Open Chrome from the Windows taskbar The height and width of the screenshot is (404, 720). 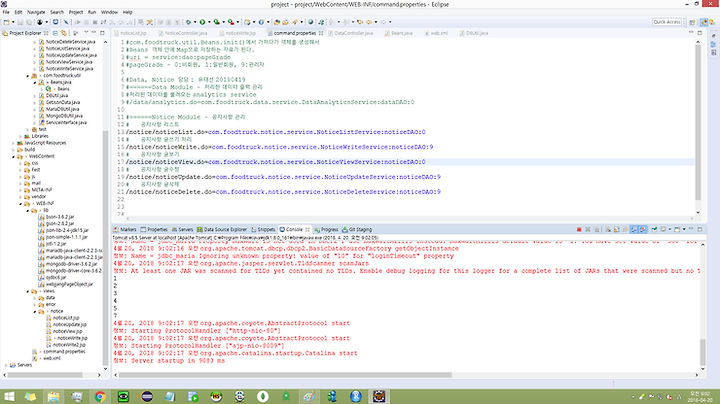100,396
